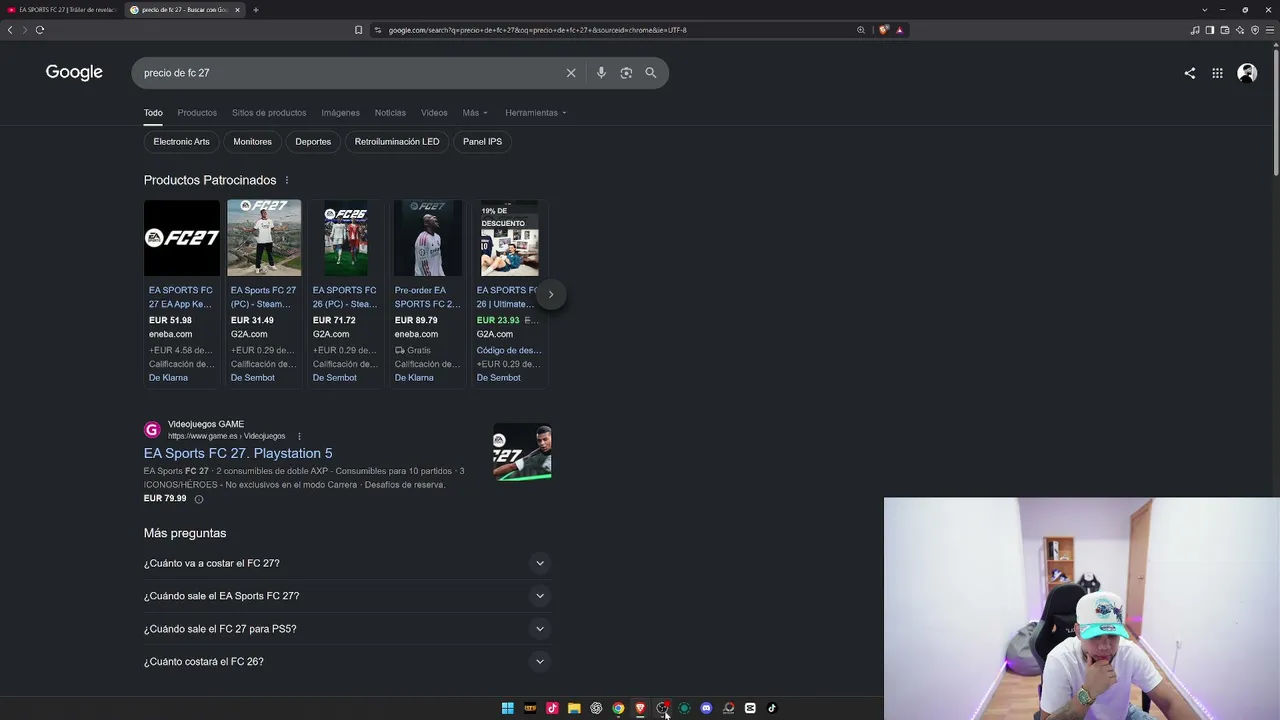This screenshot has width=1280, height=720.
Task: Open the Windows Start menu
Action: 508,708
